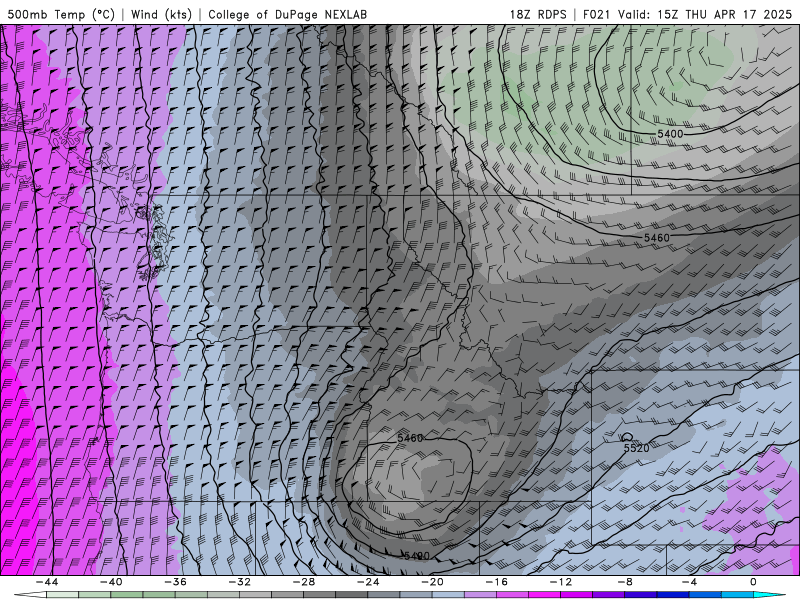Select the 0 degree color bar label
Image resolution: width=800 pixels, height=600 pixels.
(x=753, y=582)
